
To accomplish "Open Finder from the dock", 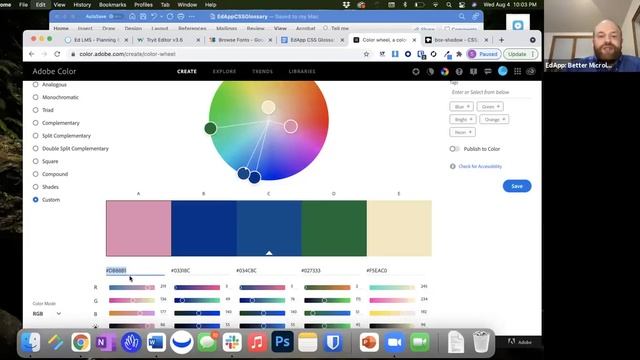I will click(x=31, y=342).
